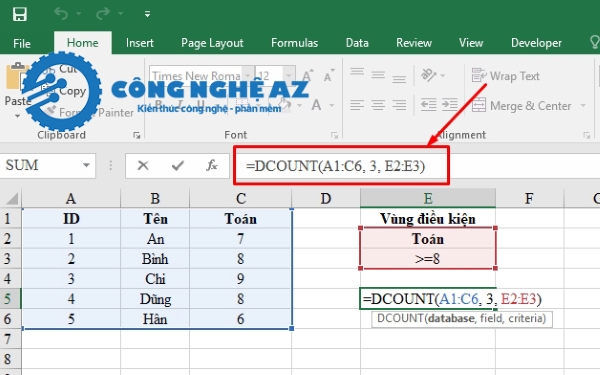Switch to the Review tab
This screenshot has height=375, width=600.
[414, 43]
